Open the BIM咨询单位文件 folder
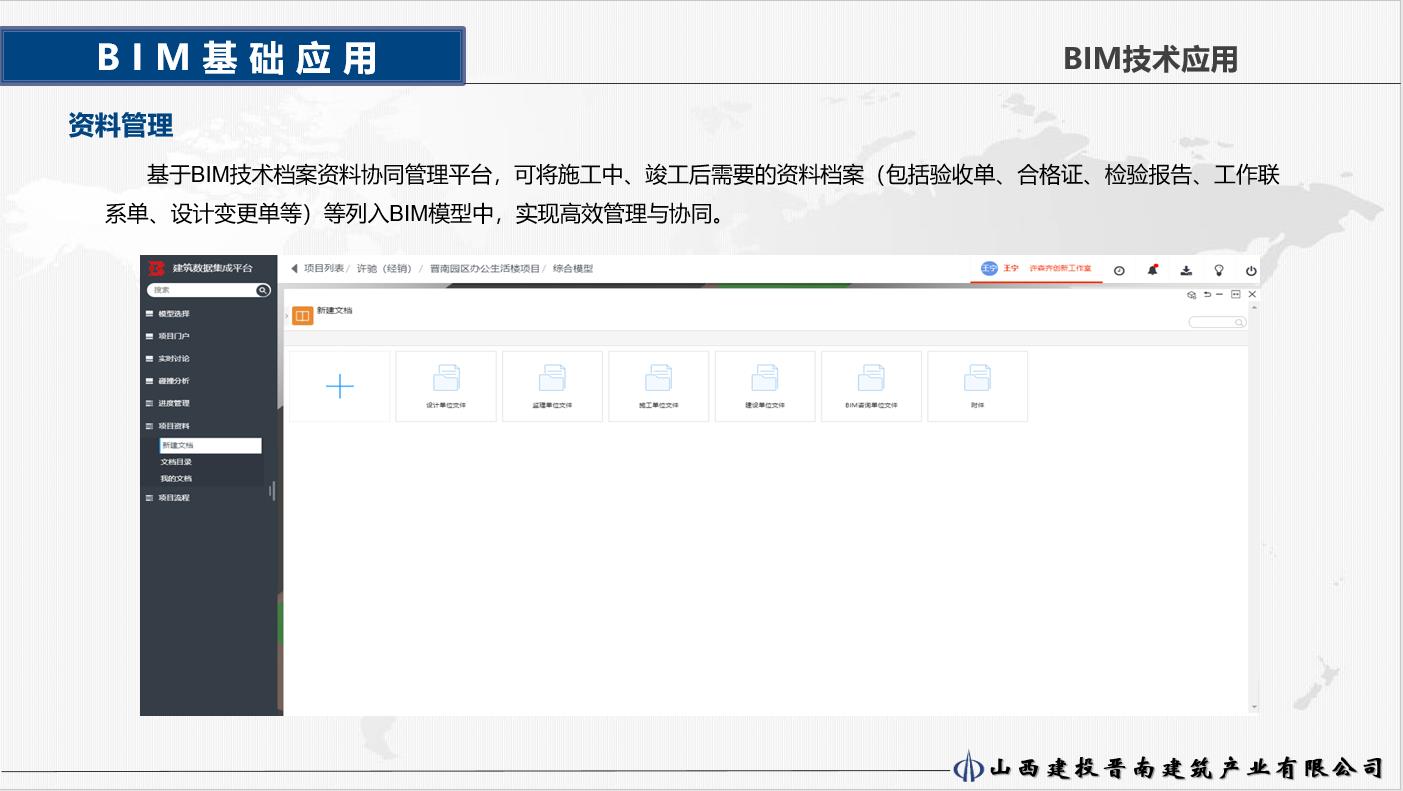The width and height of the screenshot is (1403, 791). [x=871, y=386]
